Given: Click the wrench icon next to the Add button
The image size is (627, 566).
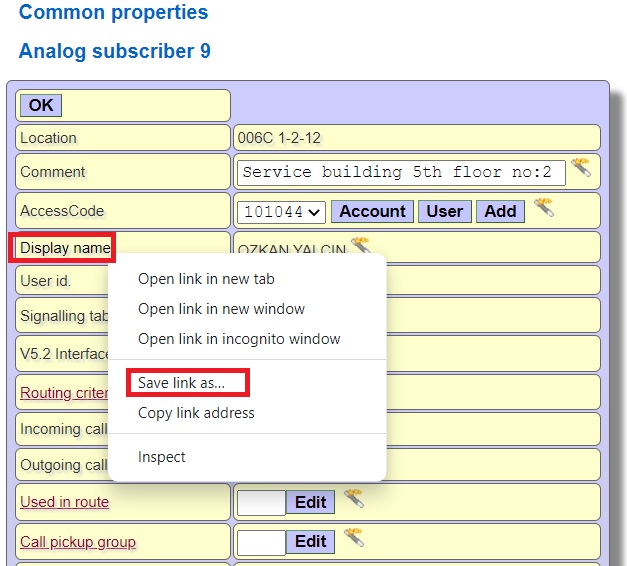Looking at the screenshot, I should 543,208.
